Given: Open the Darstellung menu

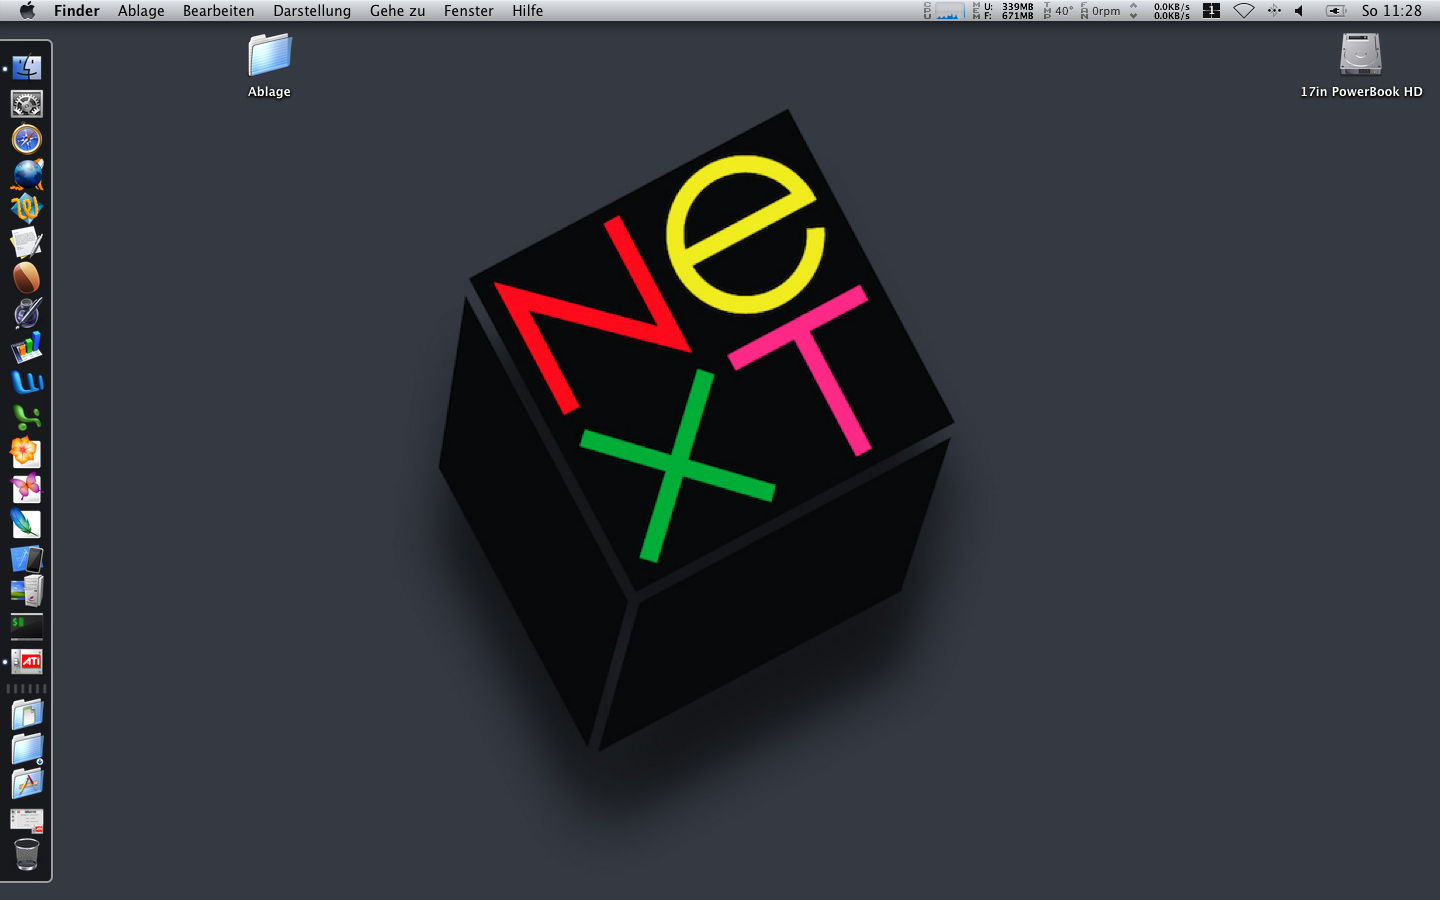Looking at the screenshot, I should (x=312, y=10).
